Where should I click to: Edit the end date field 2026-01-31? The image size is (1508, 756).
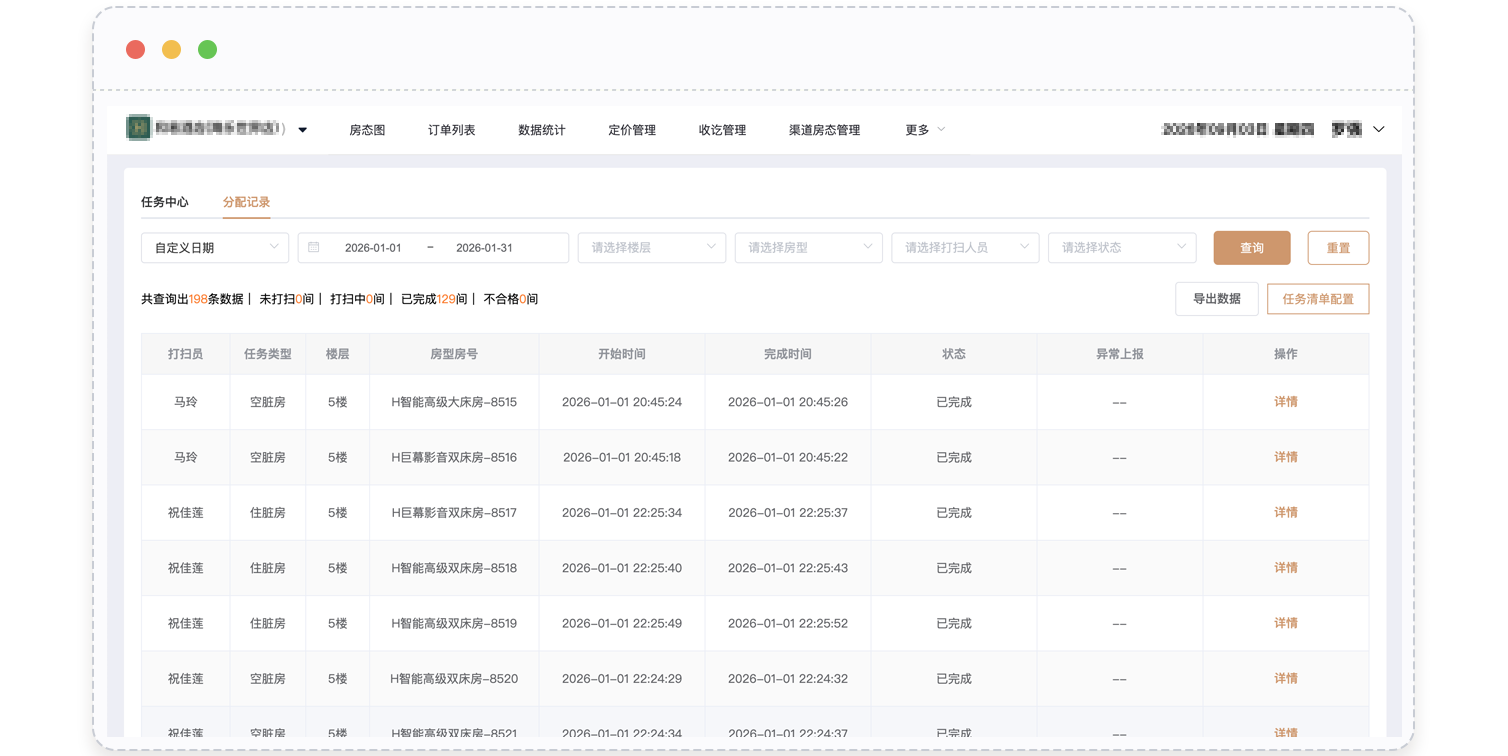[x=484, y=248]
